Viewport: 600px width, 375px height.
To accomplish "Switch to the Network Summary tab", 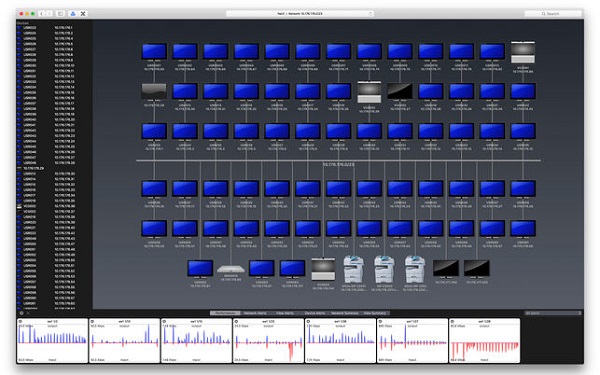I will 345,313.
